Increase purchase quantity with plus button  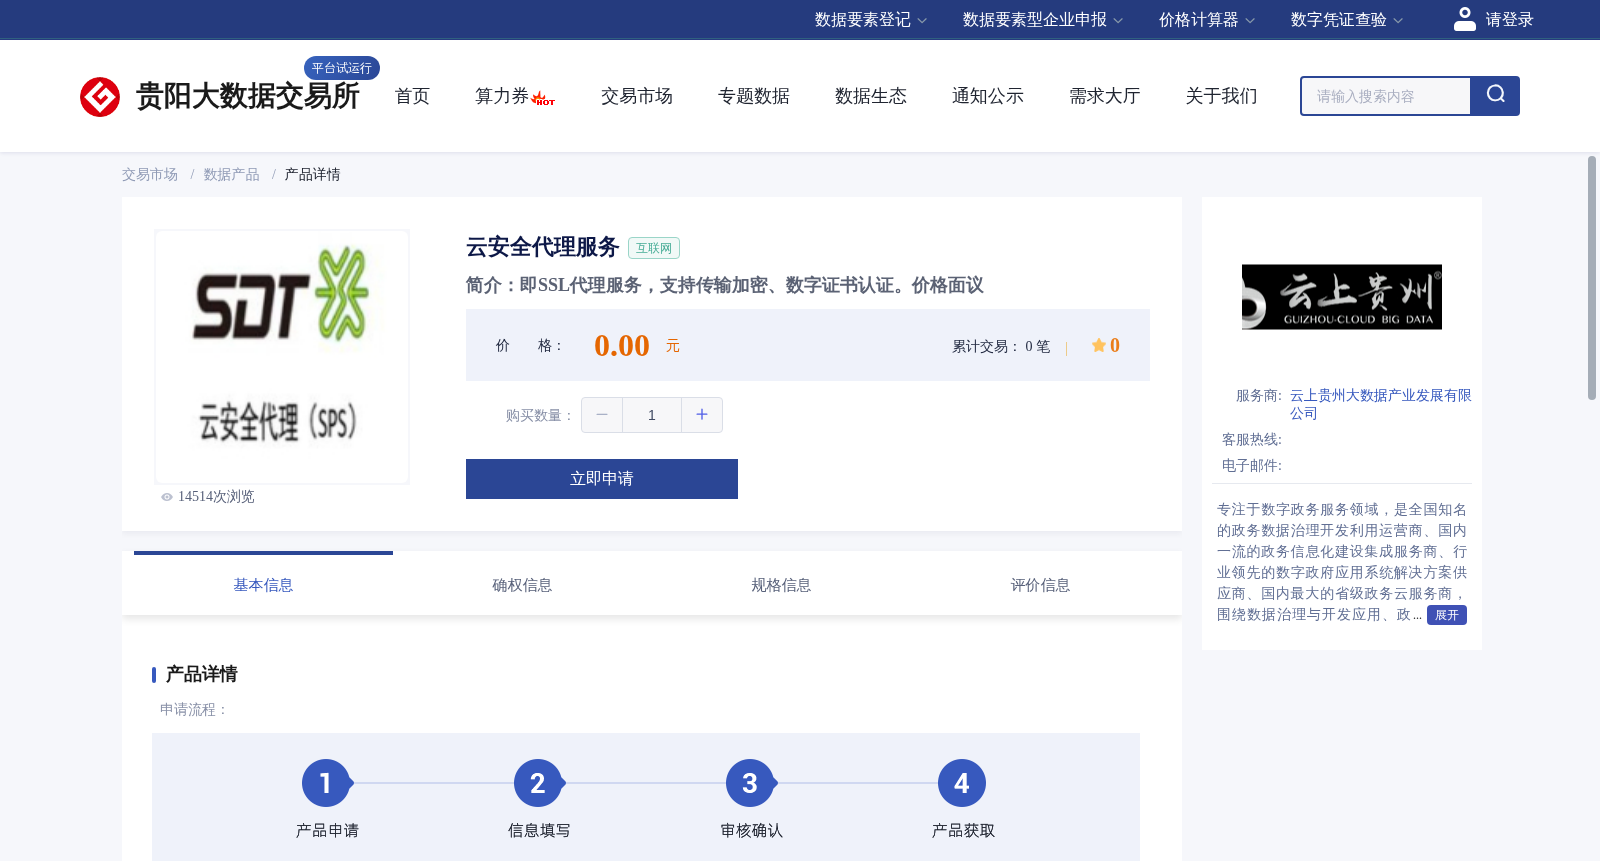(702, 415)
